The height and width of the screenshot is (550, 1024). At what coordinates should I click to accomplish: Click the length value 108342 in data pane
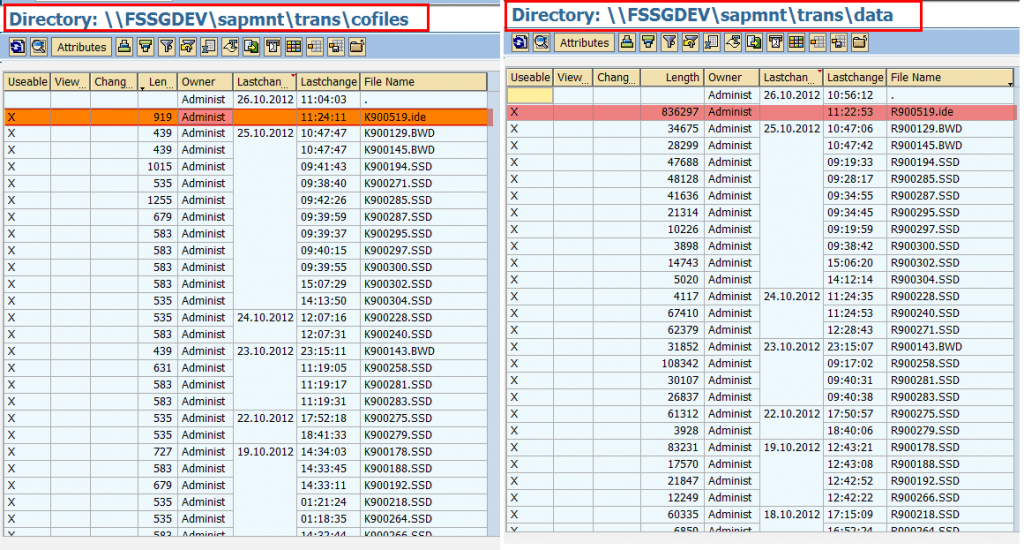(679, 363)
